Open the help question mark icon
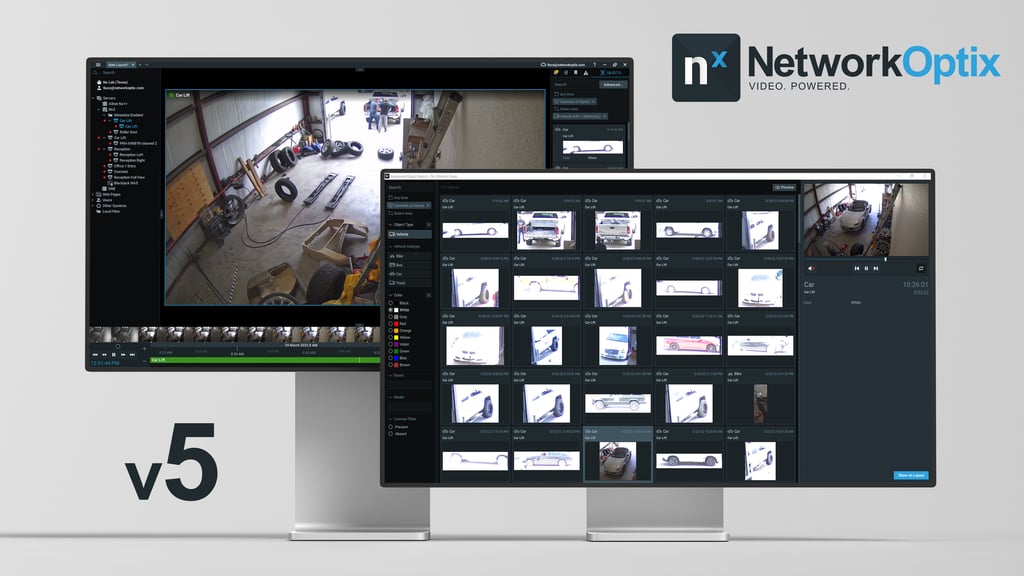The height and width of the screenshot is (576, 1024). [594, 65]
